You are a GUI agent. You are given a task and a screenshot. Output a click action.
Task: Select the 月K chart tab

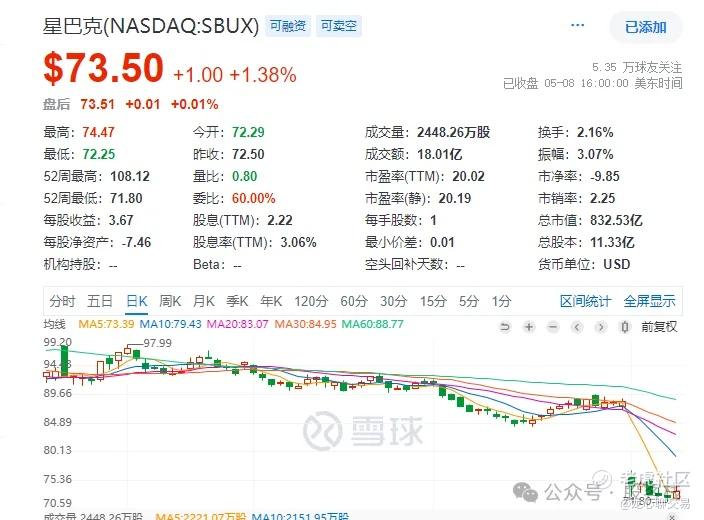tap(204, 301)
